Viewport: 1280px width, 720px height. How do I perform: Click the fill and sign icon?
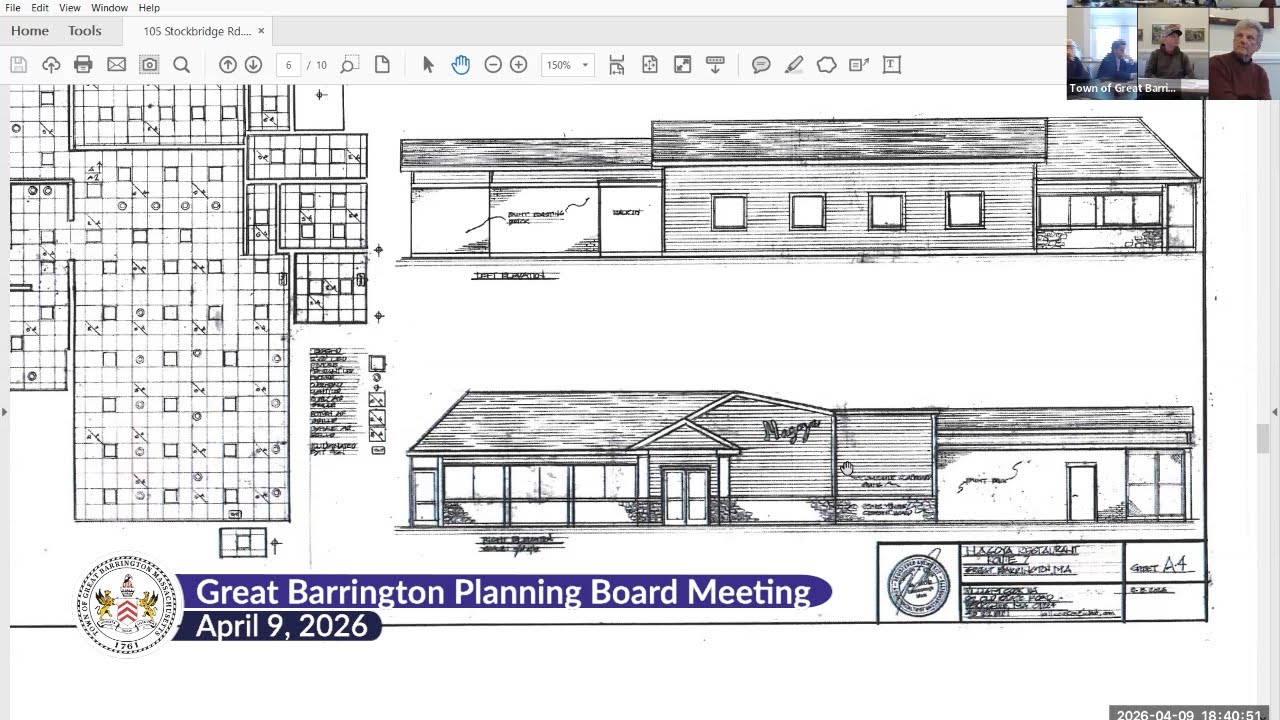859,65
